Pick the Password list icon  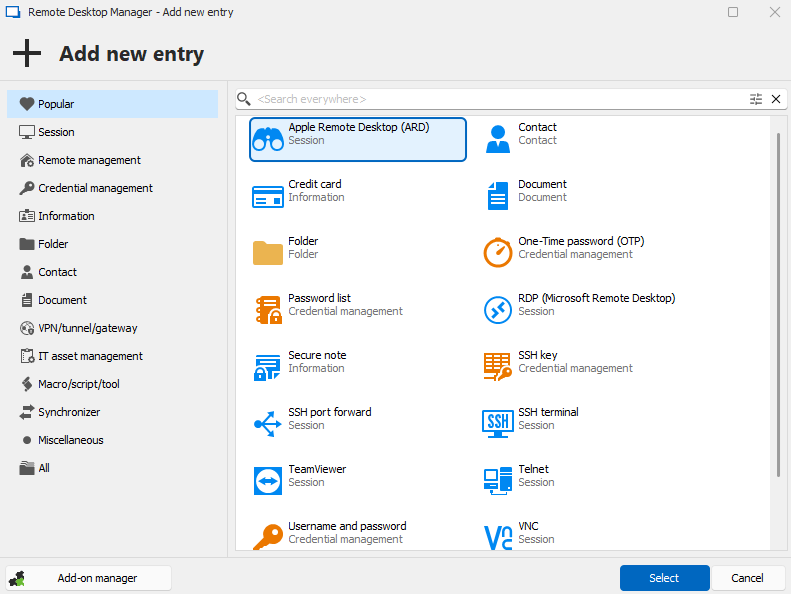coord(268,309)
